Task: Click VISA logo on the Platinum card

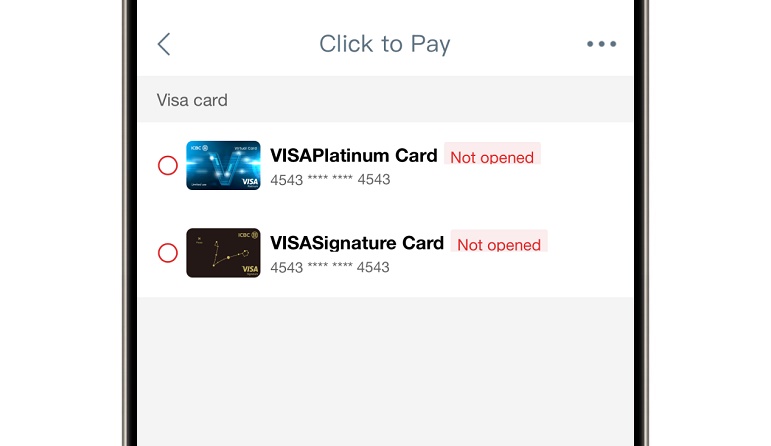Action: (x=248, y=182)
